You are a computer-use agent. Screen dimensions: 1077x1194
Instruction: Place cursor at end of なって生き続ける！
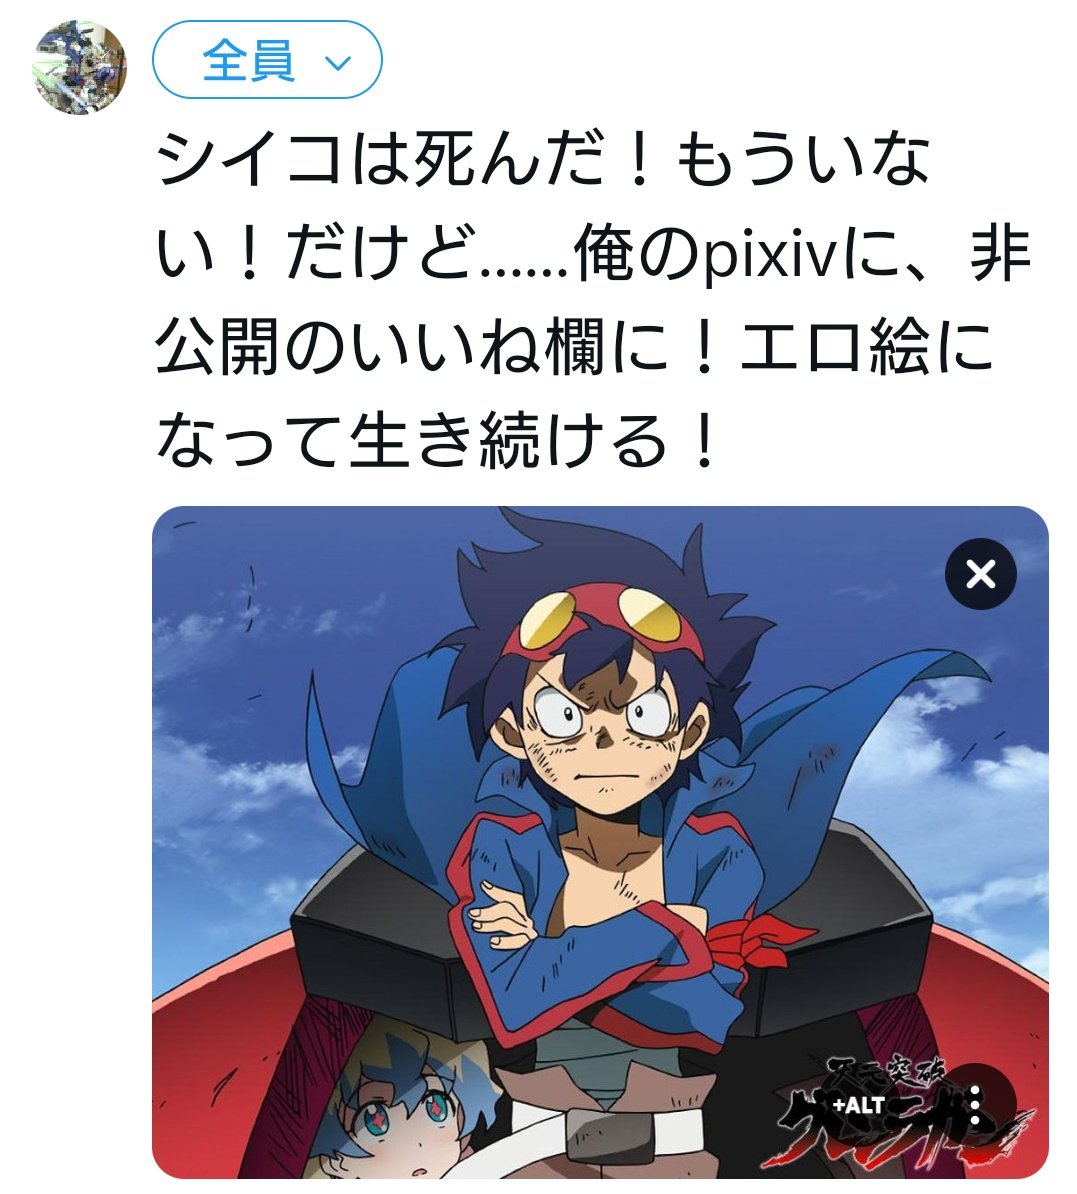719,442
